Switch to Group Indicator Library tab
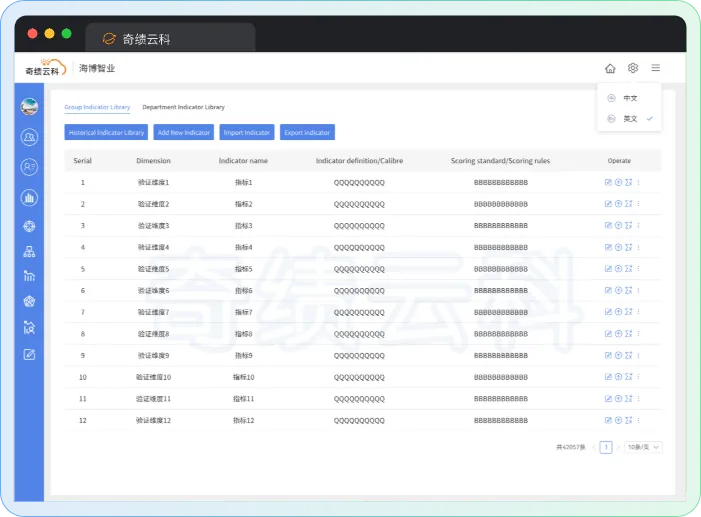The height and width of the screenshot is (517, 701). [x=97, y=107]
